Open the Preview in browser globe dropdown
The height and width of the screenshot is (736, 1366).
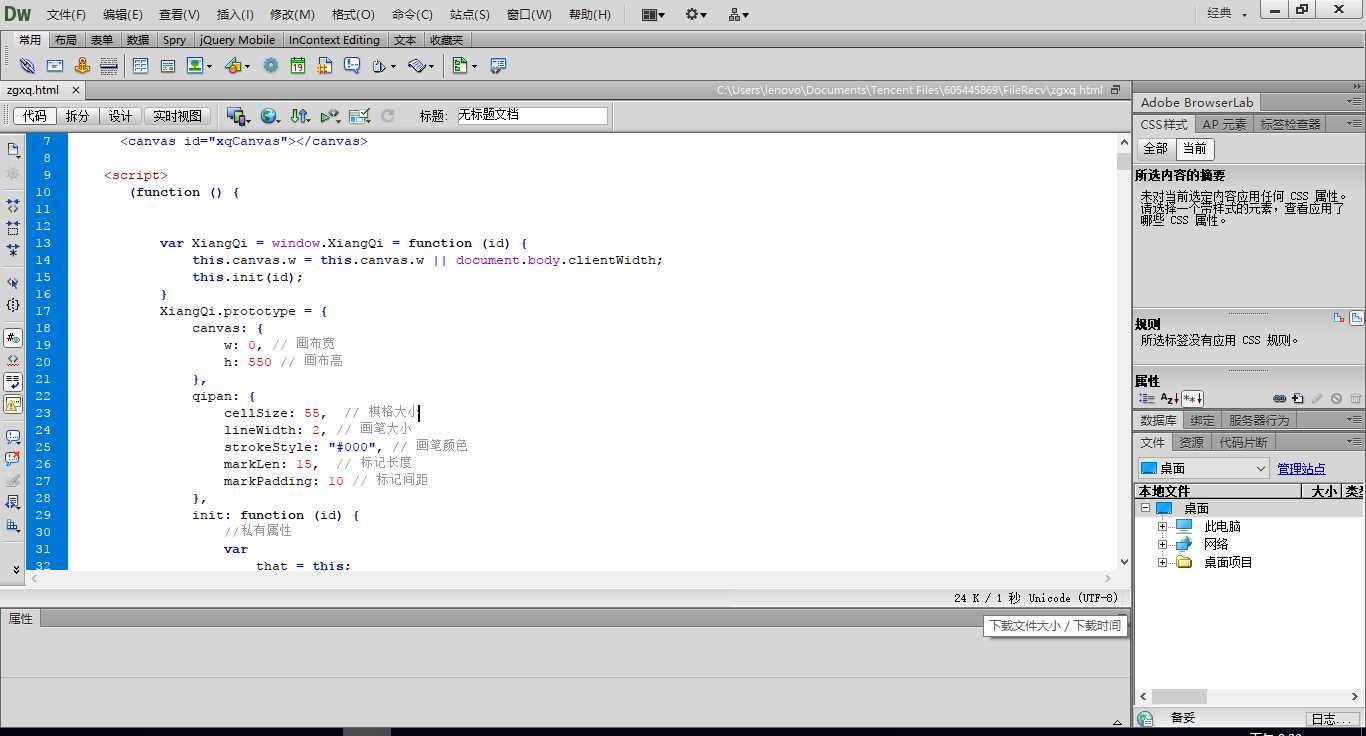270,116
